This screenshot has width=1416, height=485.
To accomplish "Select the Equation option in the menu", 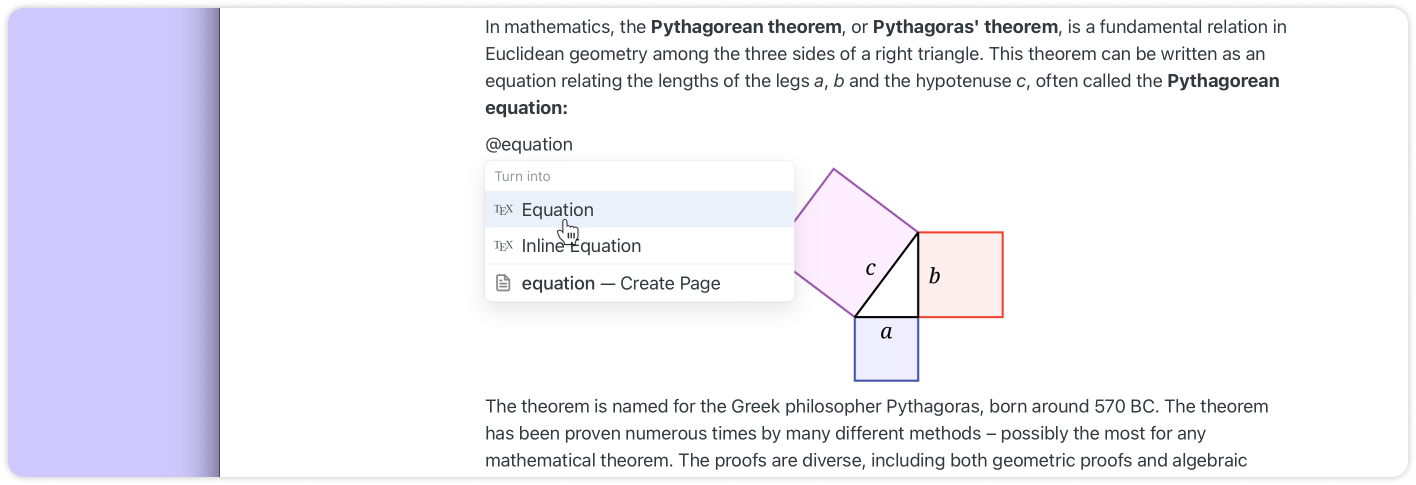I will point(557,210).
